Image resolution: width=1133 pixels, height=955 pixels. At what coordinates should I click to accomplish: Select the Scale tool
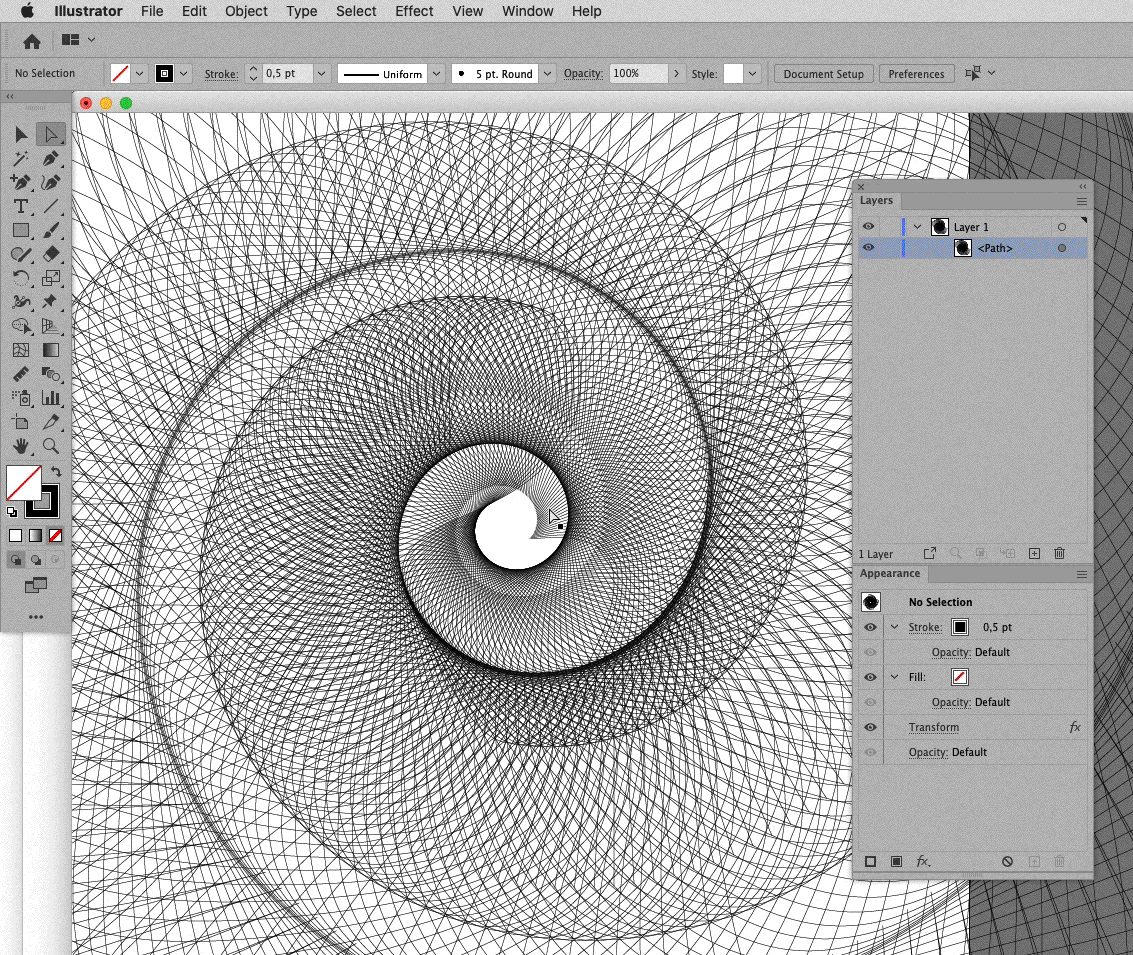click(51, 278)
